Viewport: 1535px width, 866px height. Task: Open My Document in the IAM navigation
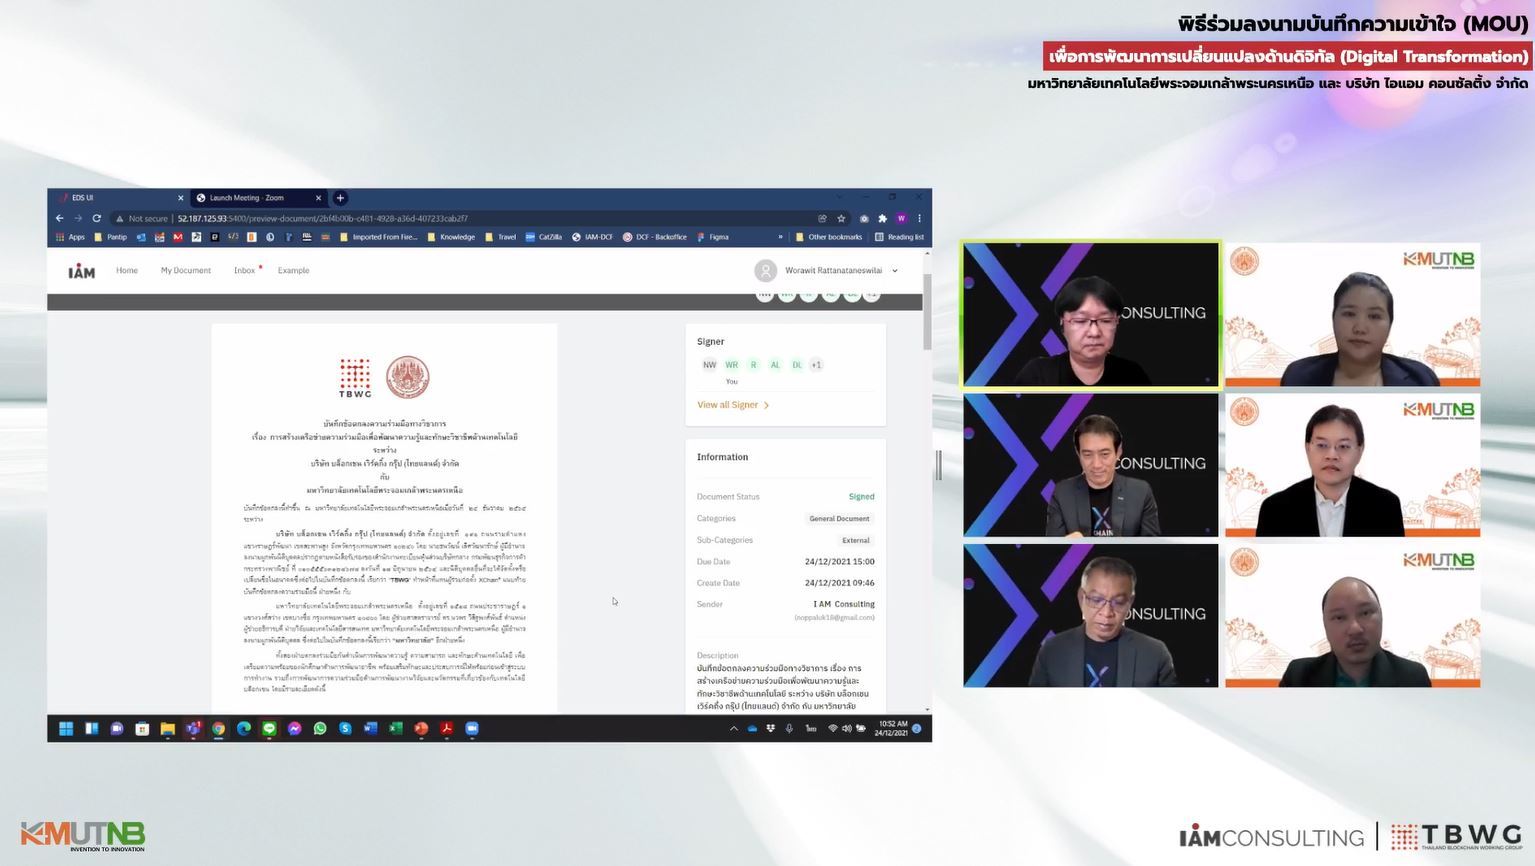[x=186, y=271]
